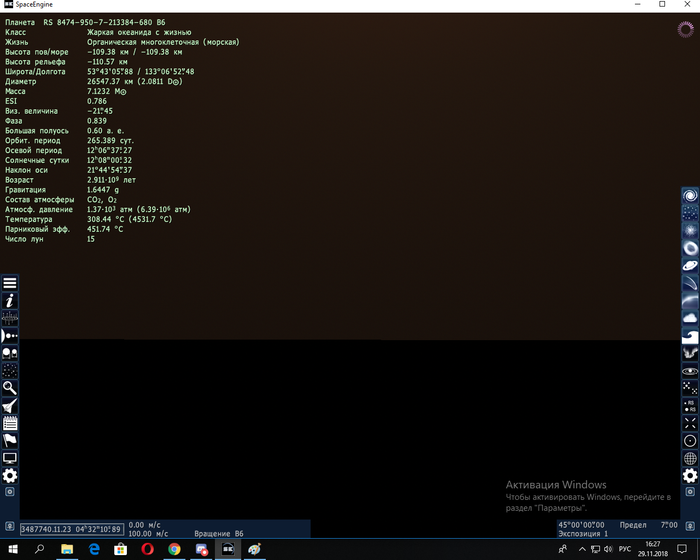Image resolution: width=700 pixels, height=560 pixels.
Task: Open the spacecraft manager icon
Action: (10, 405)
